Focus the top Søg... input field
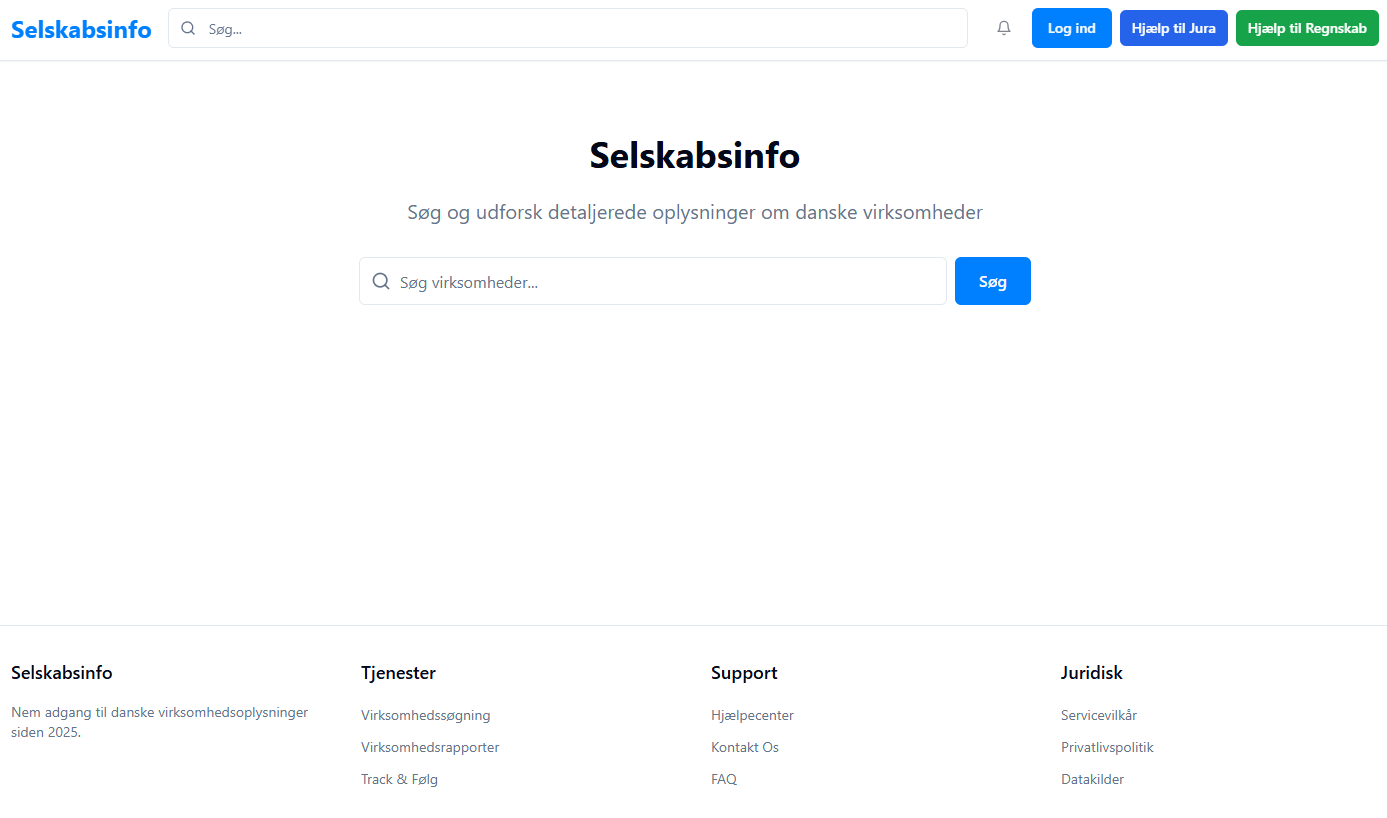The image size is (1387, 818). click(x=580, y=29)
